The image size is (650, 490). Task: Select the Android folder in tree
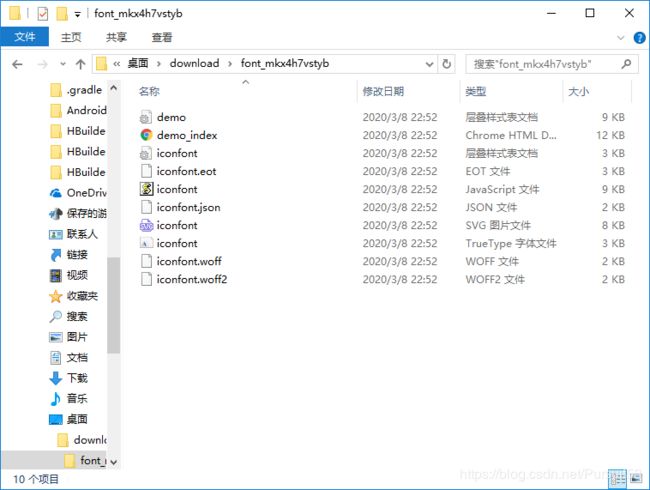click(x=78, y=110)
